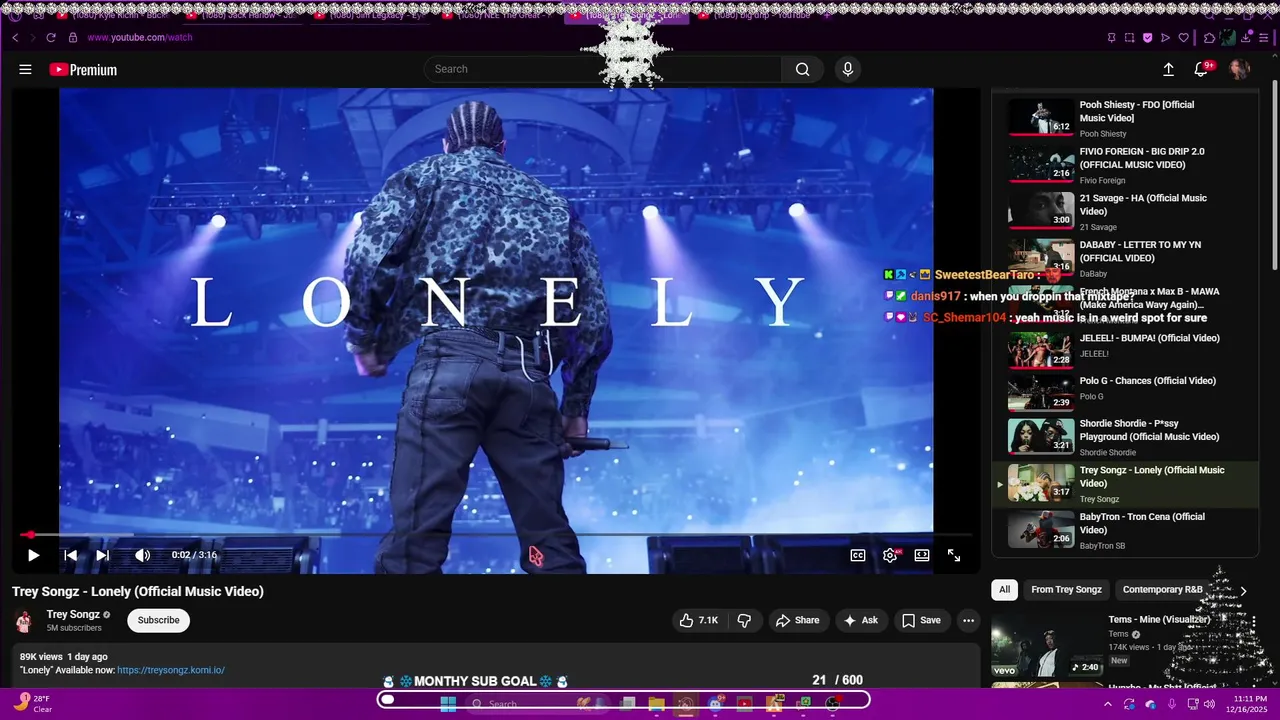Switch to the NLE The Great browser tab
Image resolution: width=1280 pixels, height=720 pixels.
(499, 15)
